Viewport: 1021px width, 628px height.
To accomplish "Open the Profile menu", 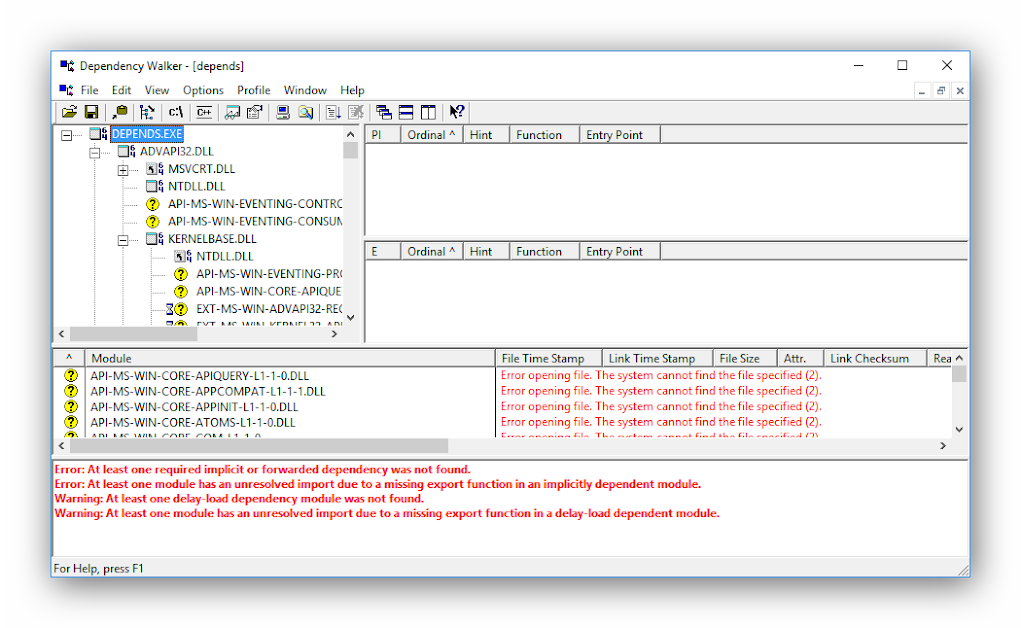I will click(x=253, y=90).
